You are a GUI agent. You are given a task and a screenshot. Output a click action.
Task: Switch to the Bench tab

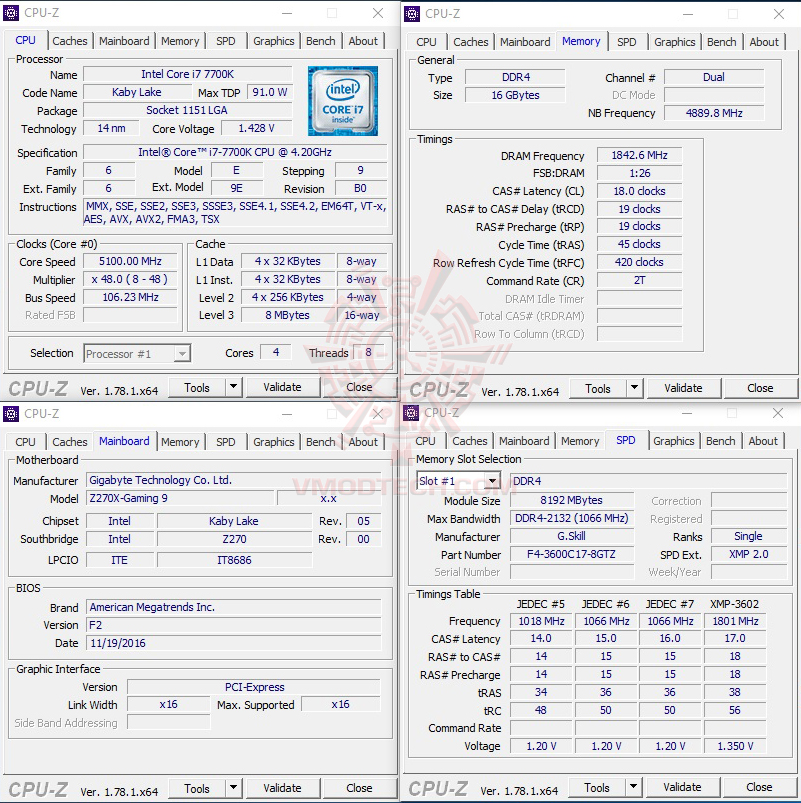click(x=320, y=41)
